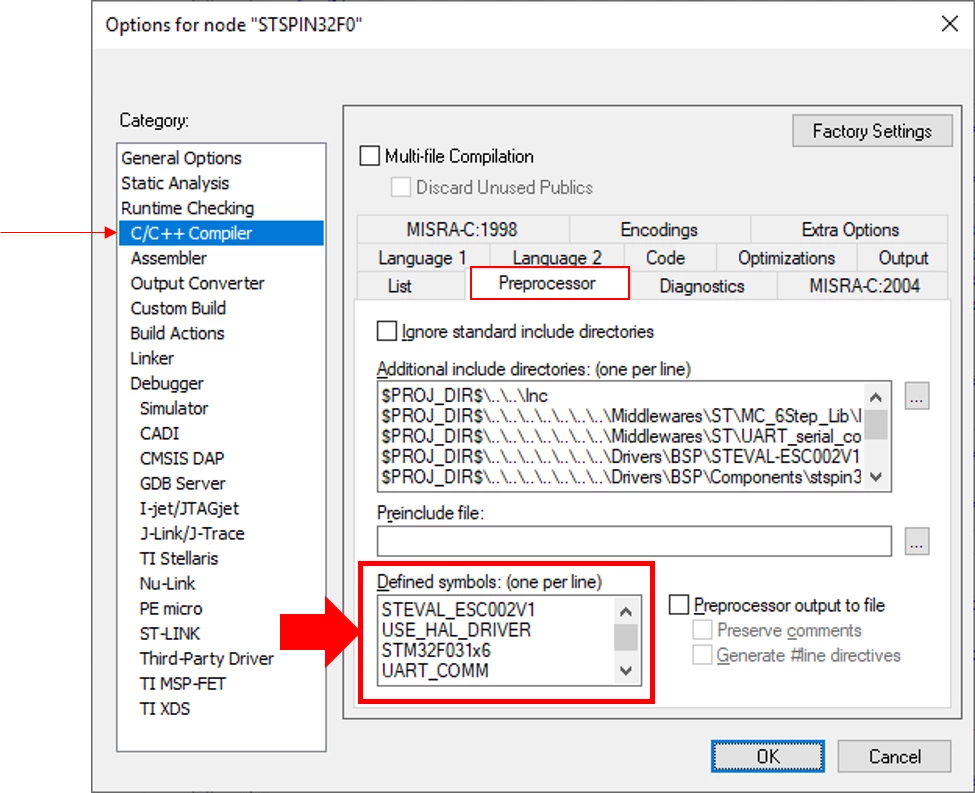
Task: Click the Factory Settings button
Action: click(x=872, y=131)
